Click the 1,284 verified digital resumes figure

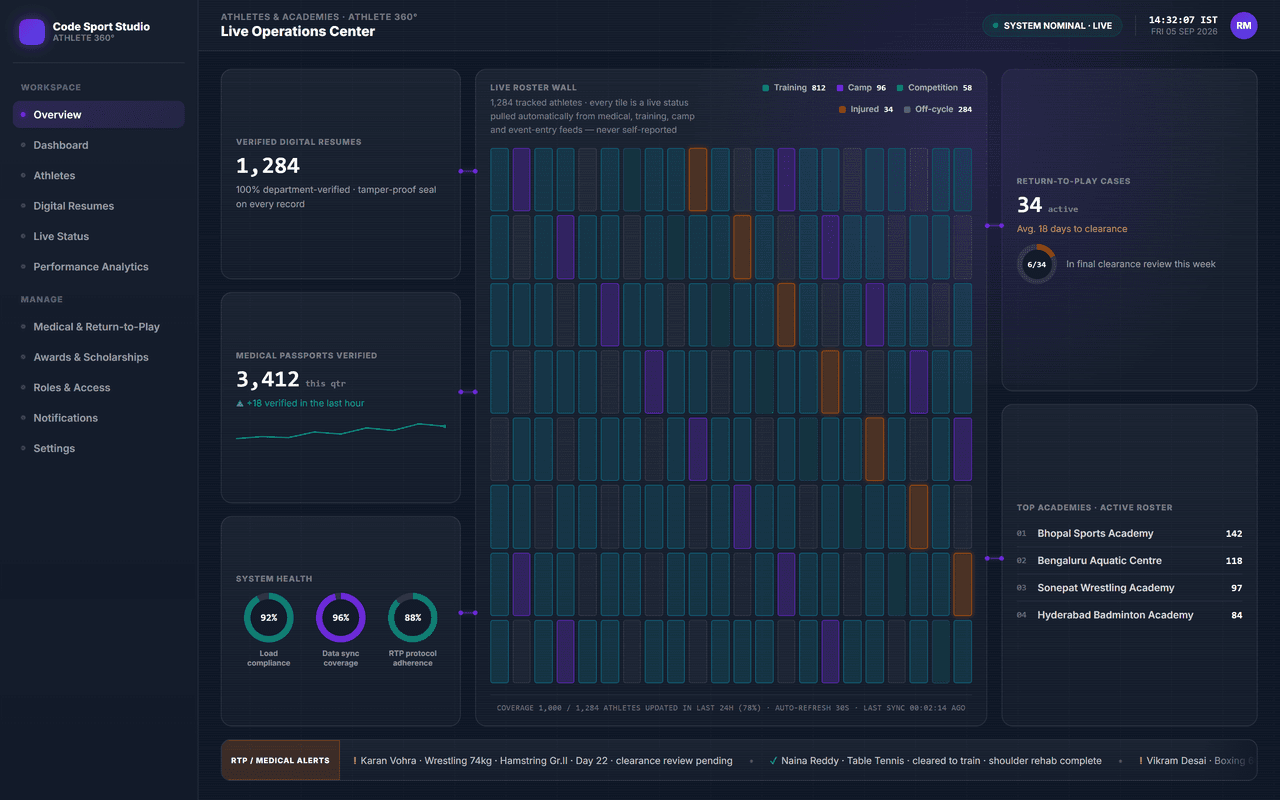coord(268,166)
